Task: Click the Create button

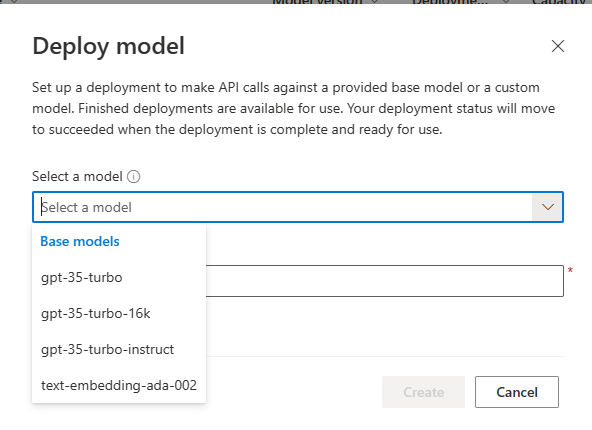Action: [423, 392]
